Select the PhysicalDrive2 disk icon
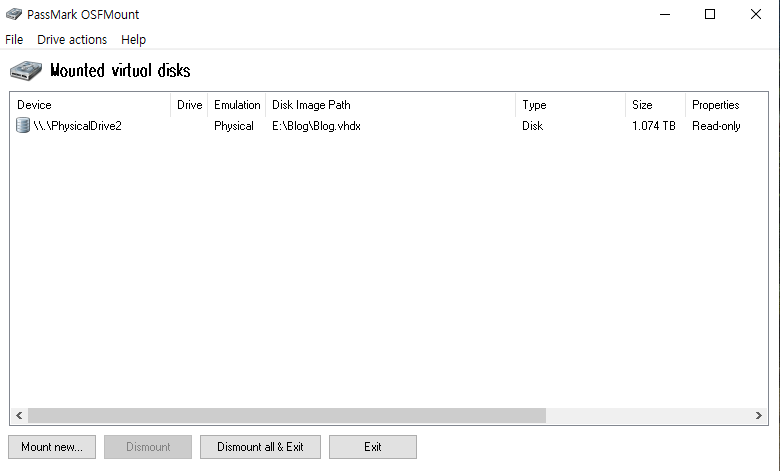 click(23, 125)
